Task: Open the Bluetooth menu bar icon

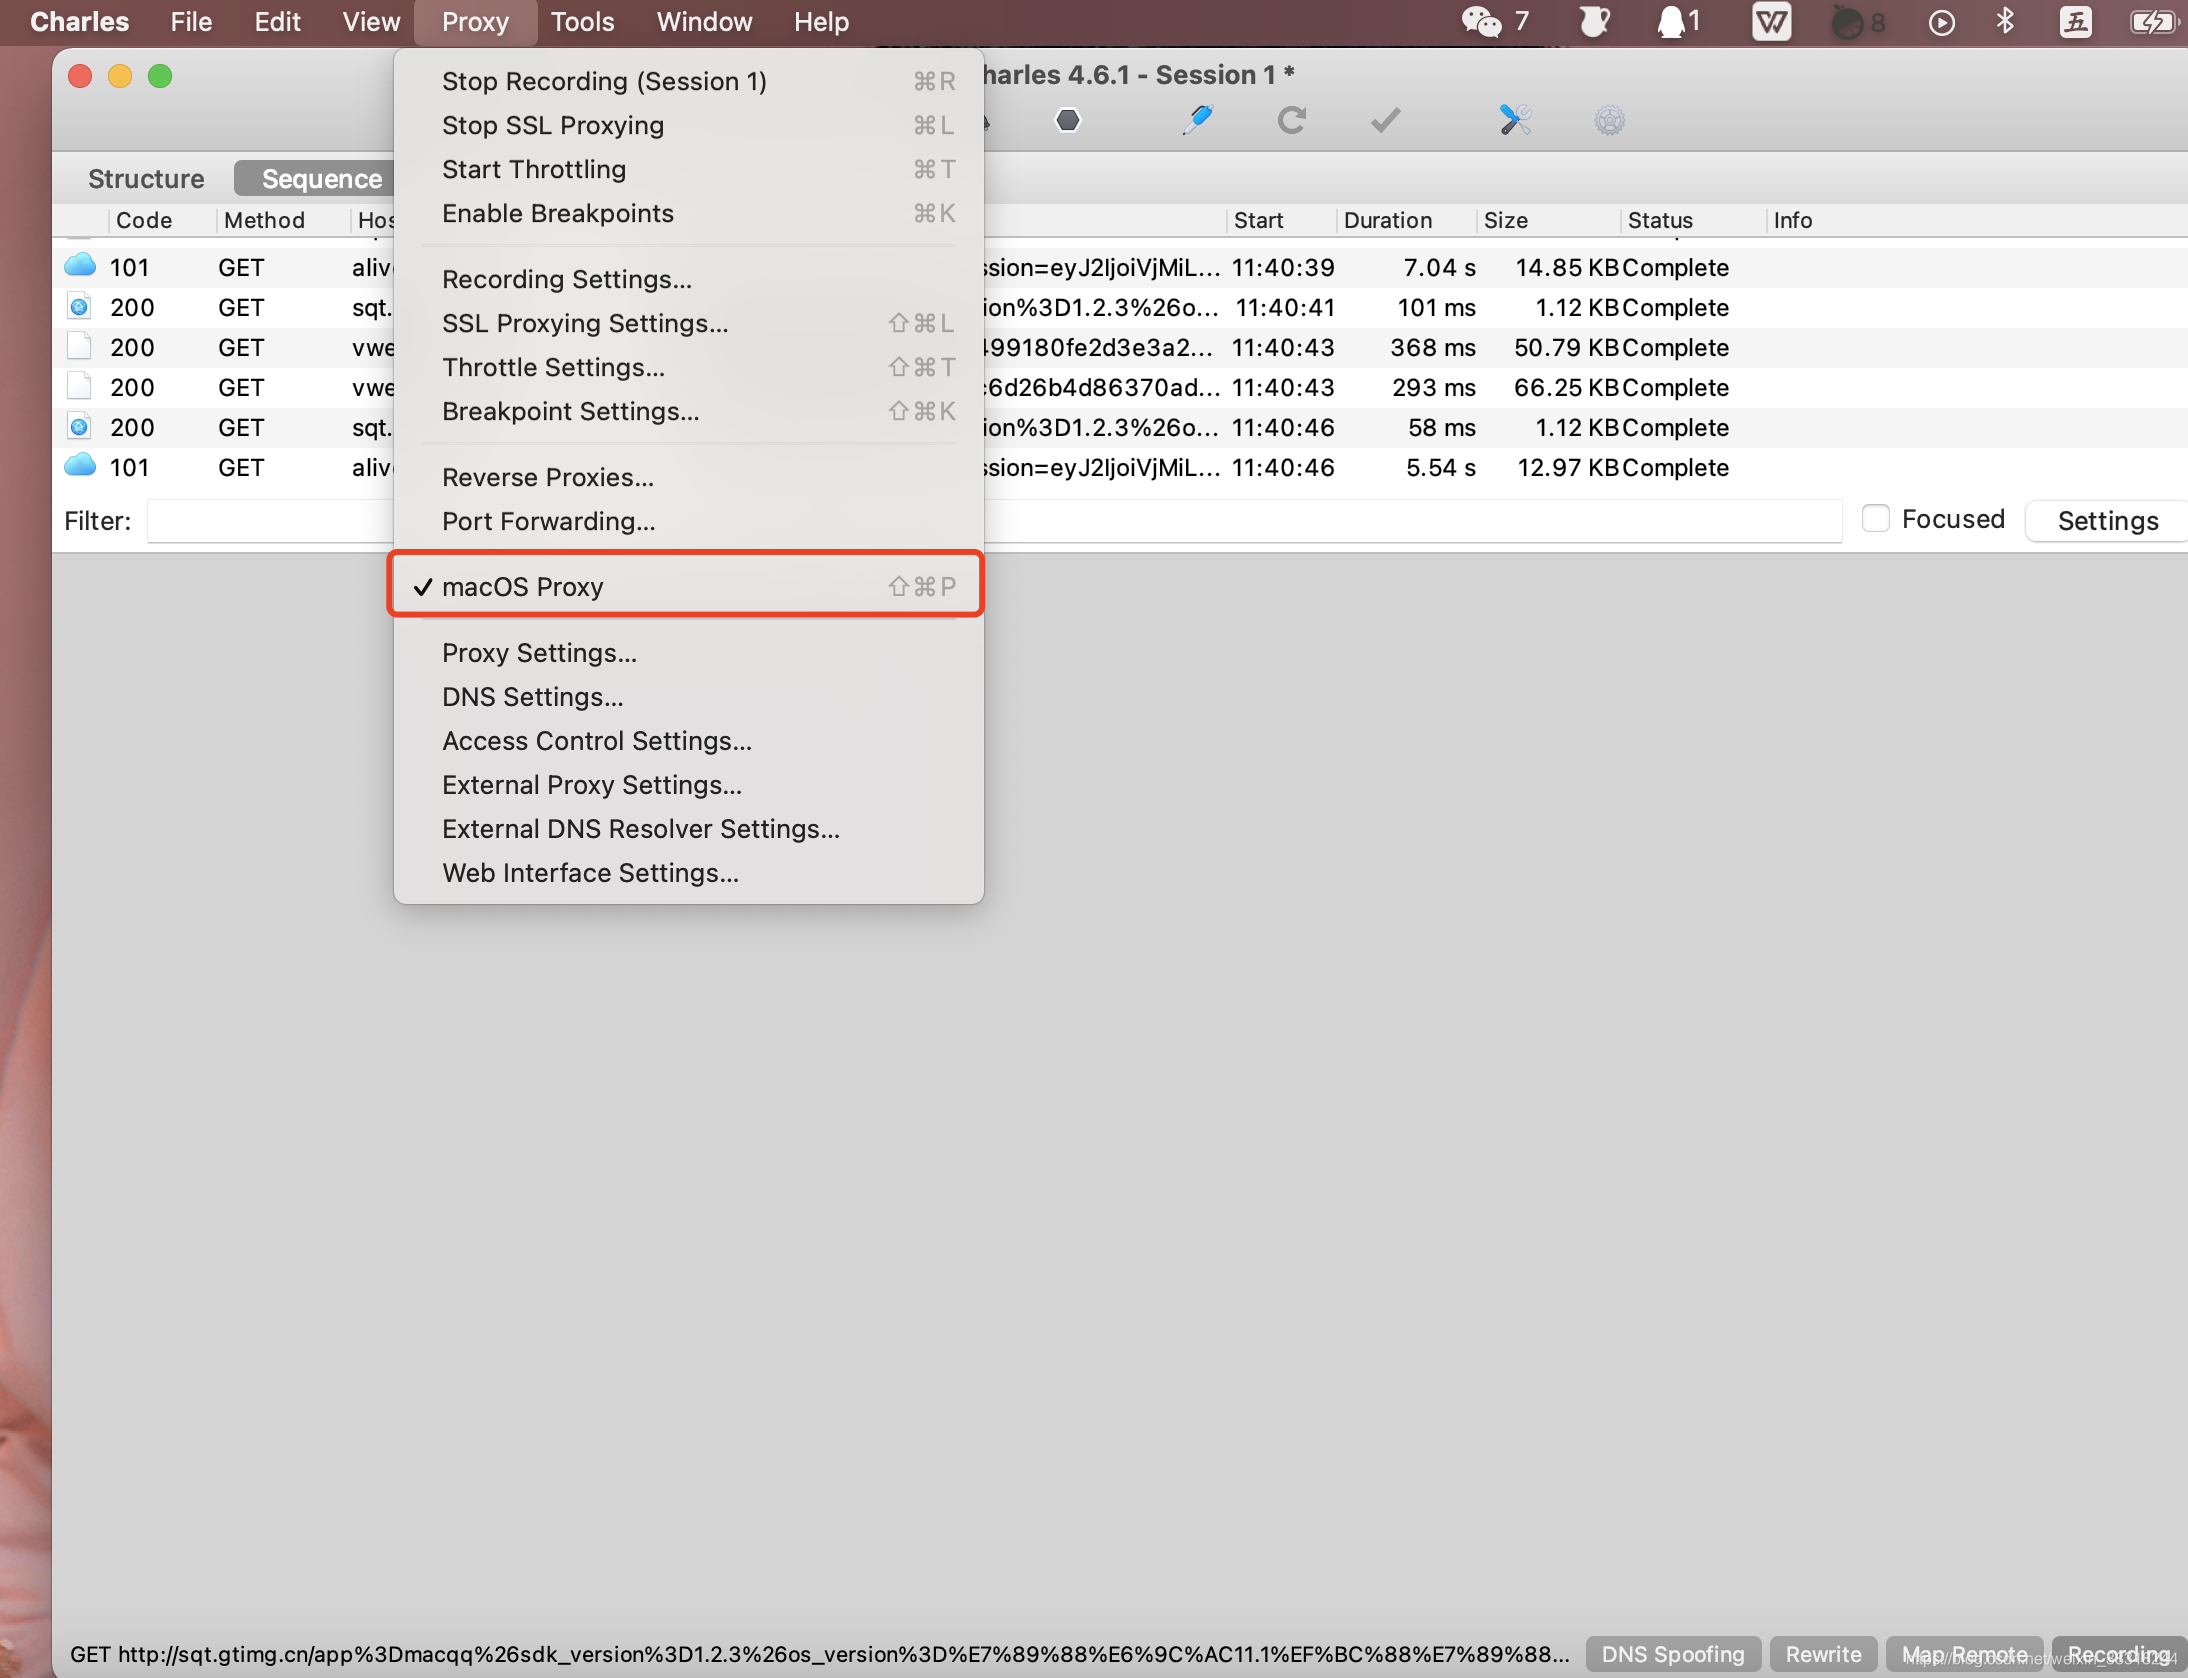Action: (2005, 22)
